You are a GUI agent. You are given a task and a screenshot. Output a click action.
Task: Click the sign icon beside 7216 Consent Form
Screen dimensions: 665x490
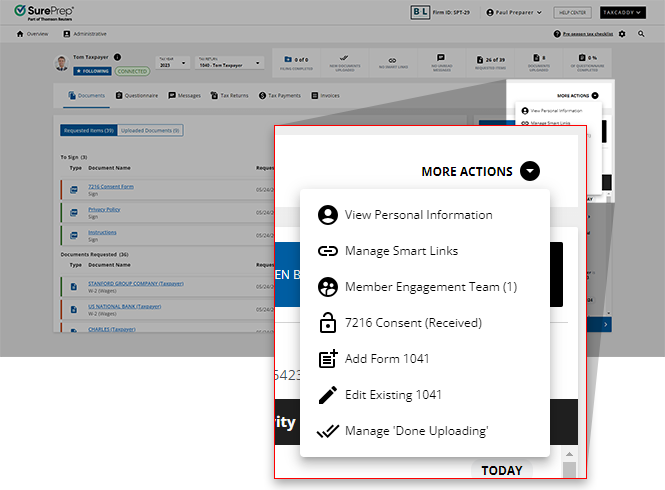(x=74, y=190)
